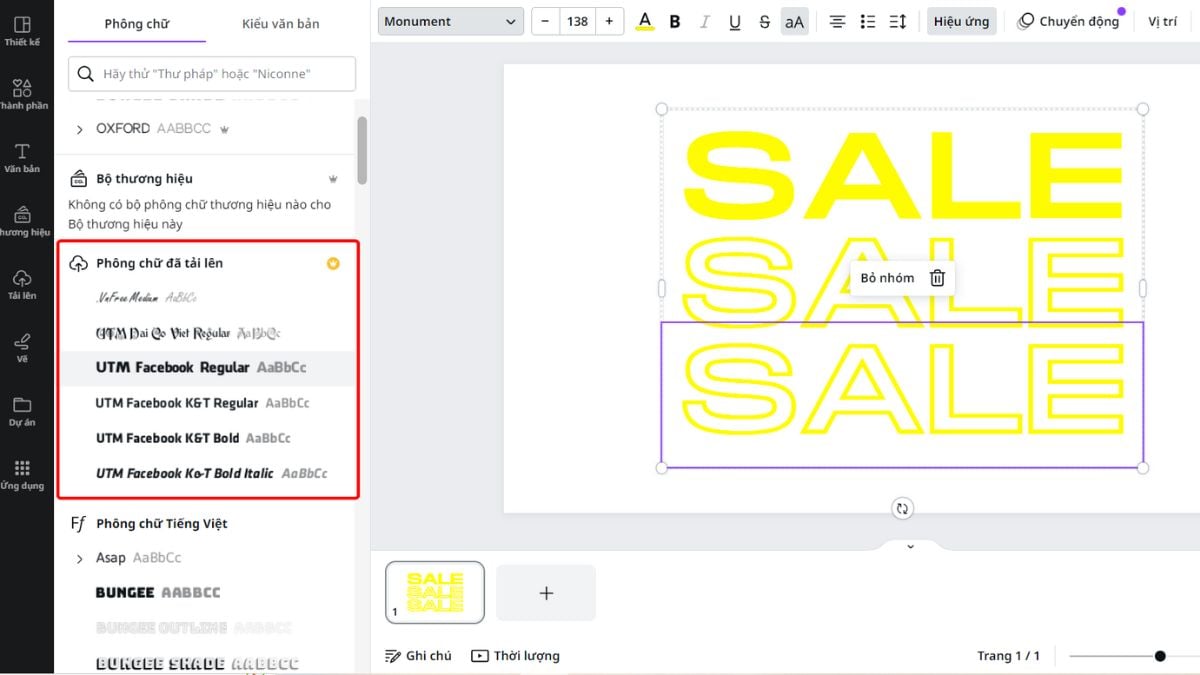1200x675 pixels.
Task: Expand the Asap font family
Action: click(79, 558)
